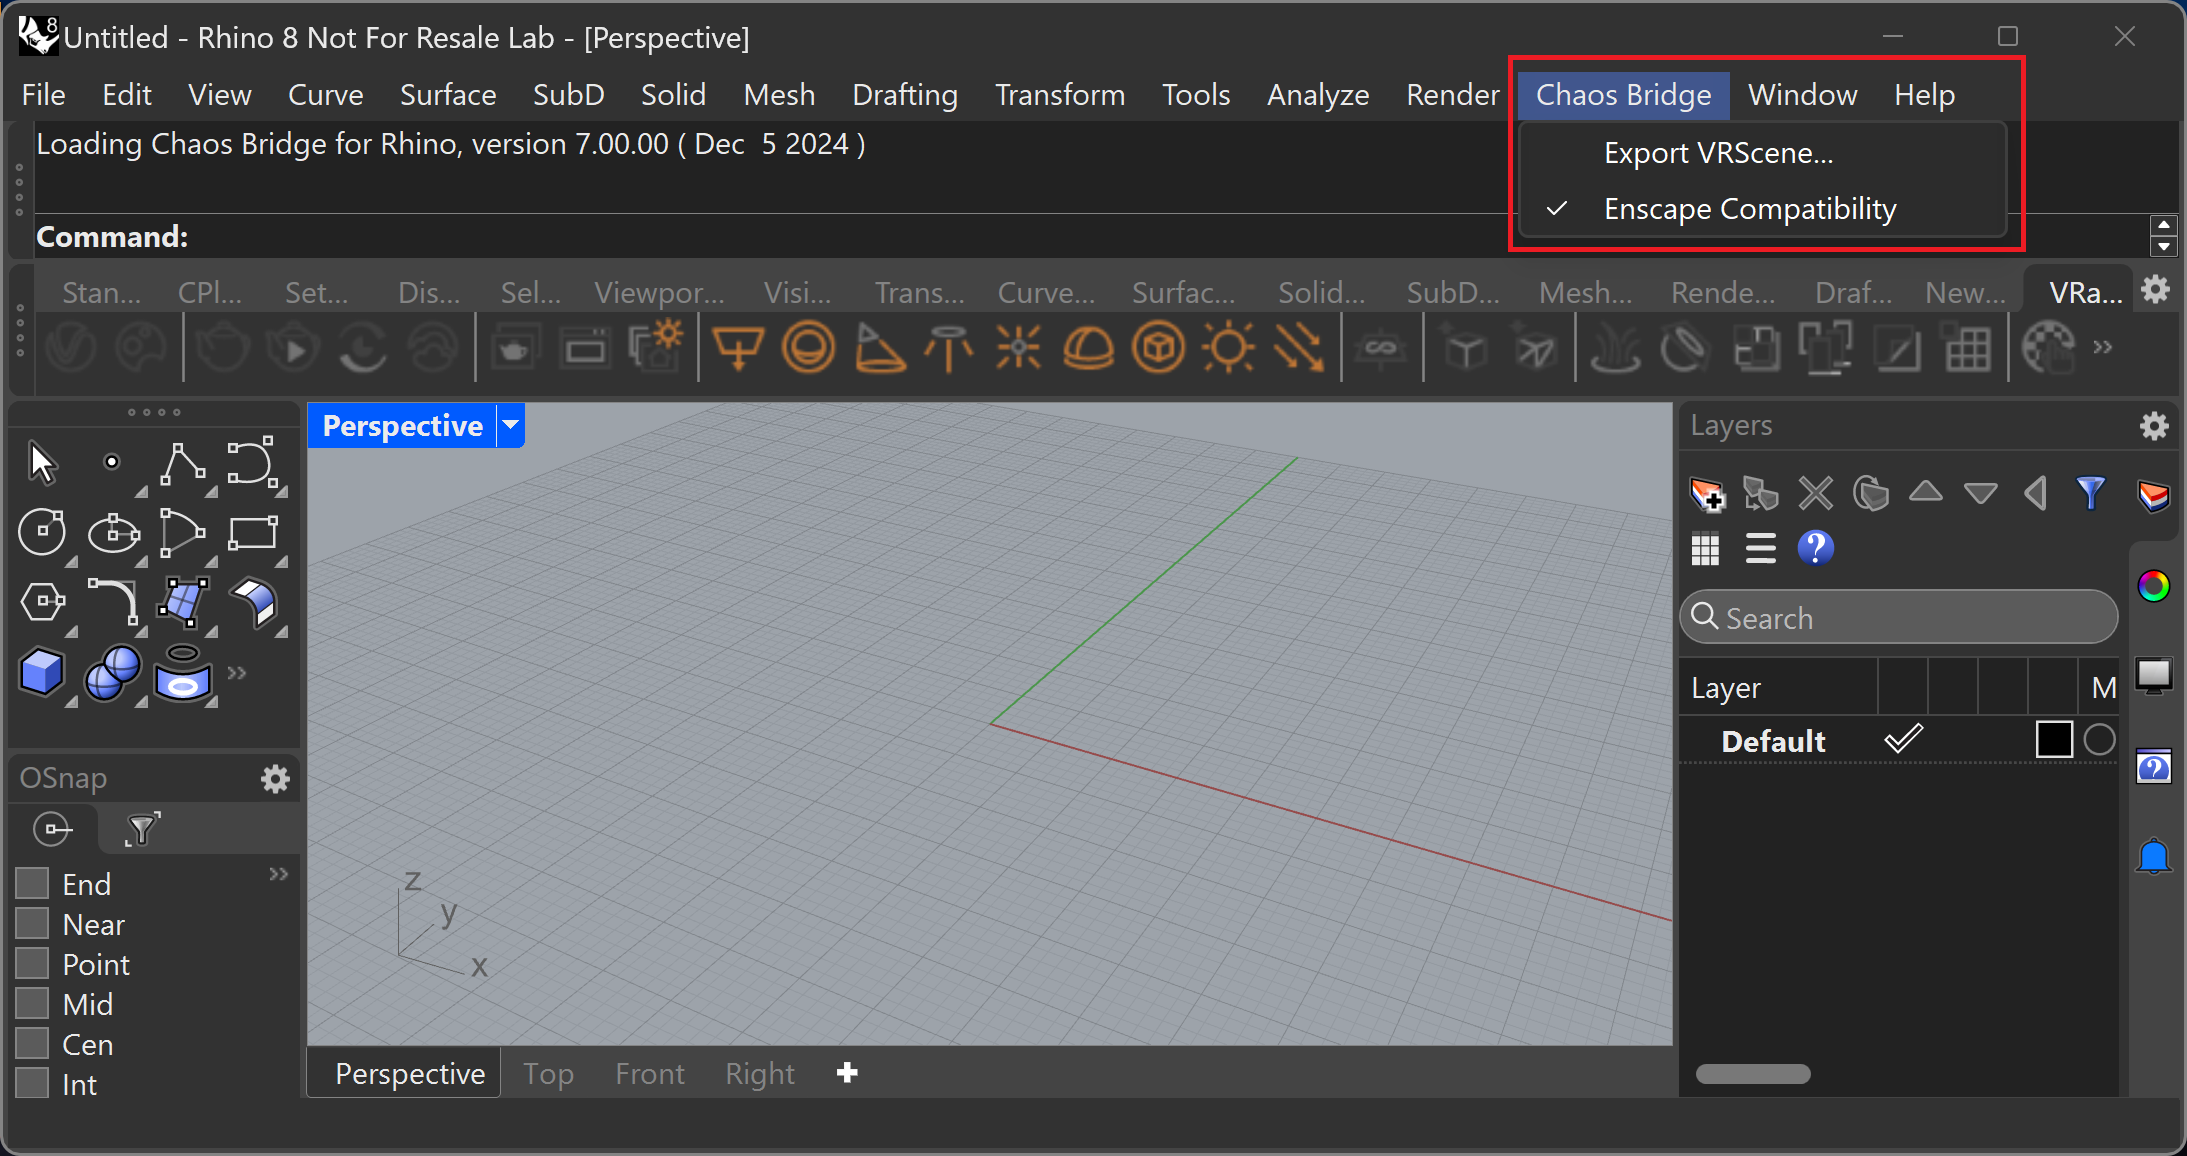Viewport: 2187px width, 1156px height.
Task: Enable Point object snap
Action: click(32, 963)
